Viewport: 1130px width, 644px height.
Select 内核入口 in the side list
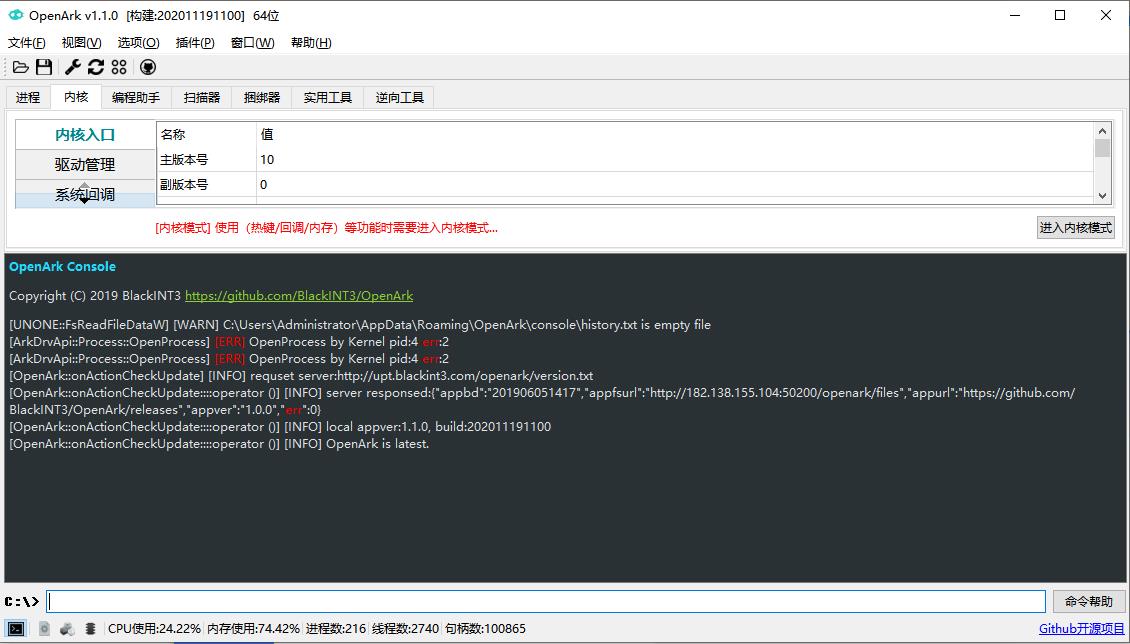click(x=85, y=135)
